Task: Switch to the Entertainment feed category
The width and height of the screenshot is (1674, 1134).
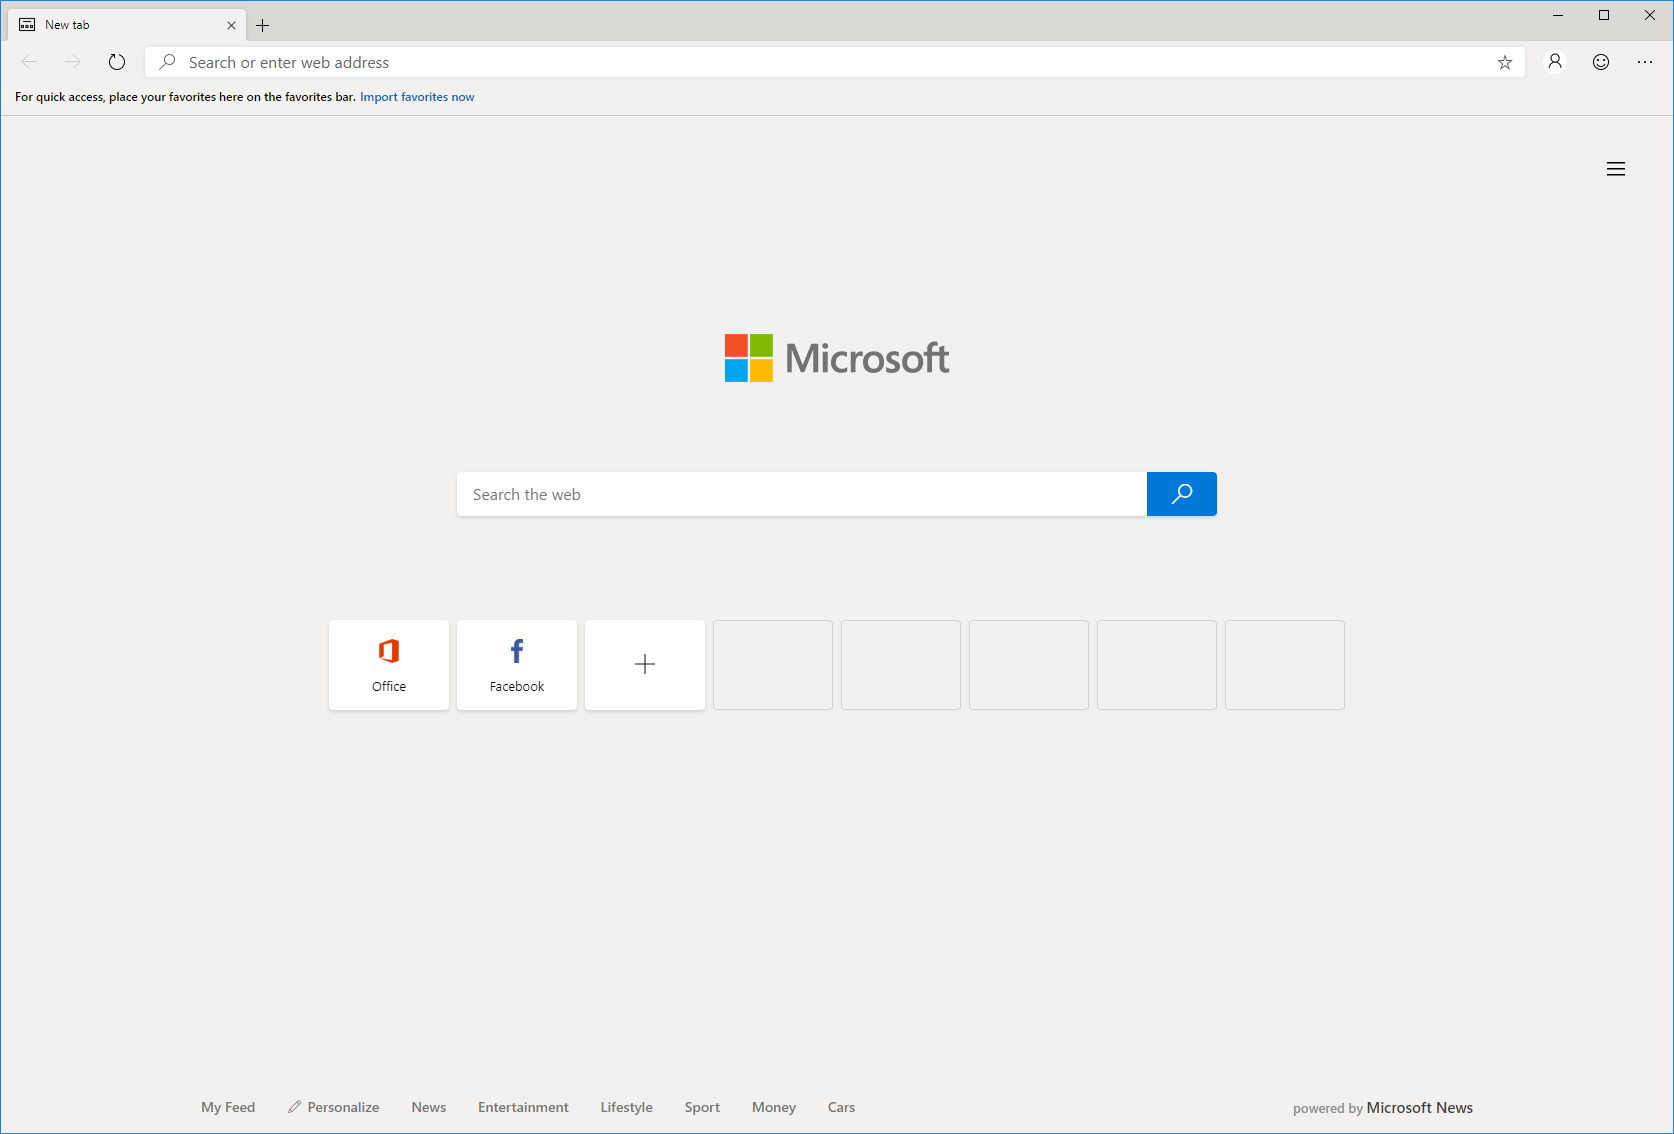Action: coord(523,1107)
